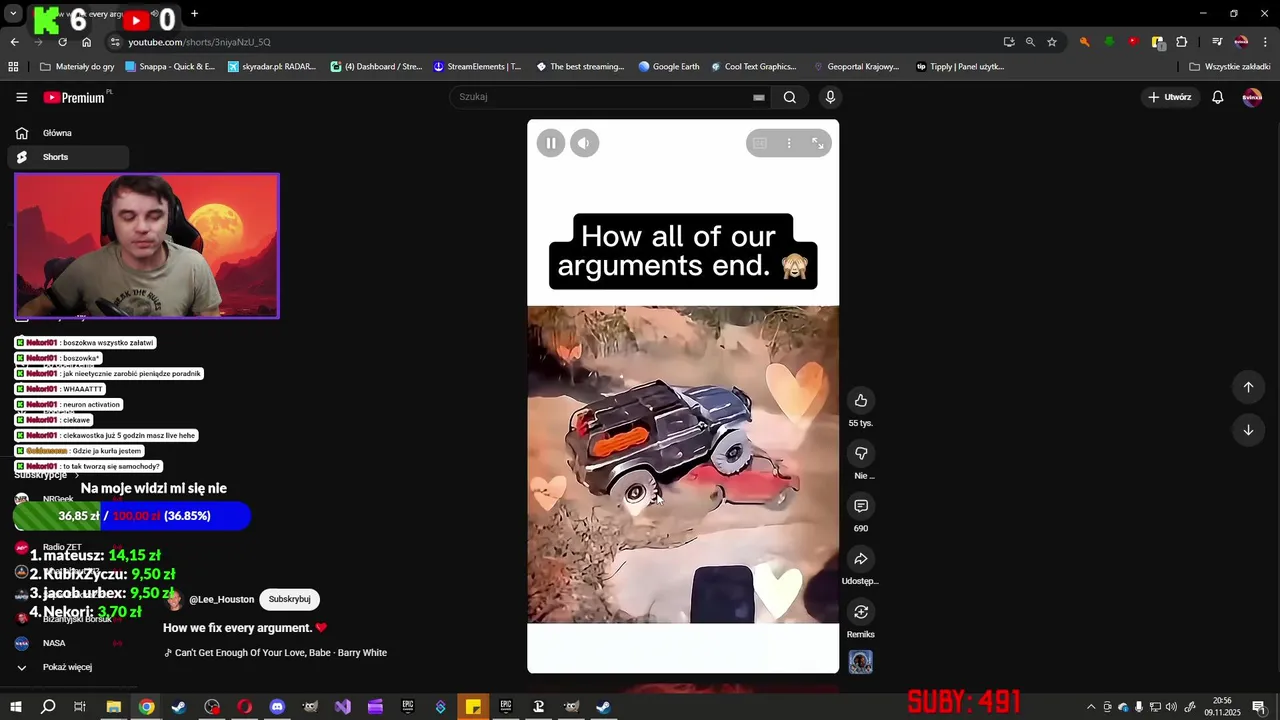The image size is (1280, 720).
Task: Open Materiały do gry bookmark folder
Action: [77, 67]
